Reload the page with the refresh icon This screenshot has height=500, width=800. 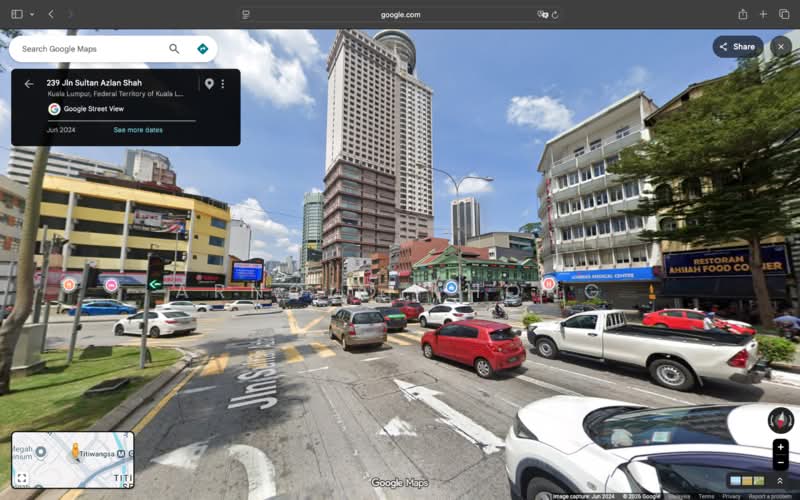555,15
